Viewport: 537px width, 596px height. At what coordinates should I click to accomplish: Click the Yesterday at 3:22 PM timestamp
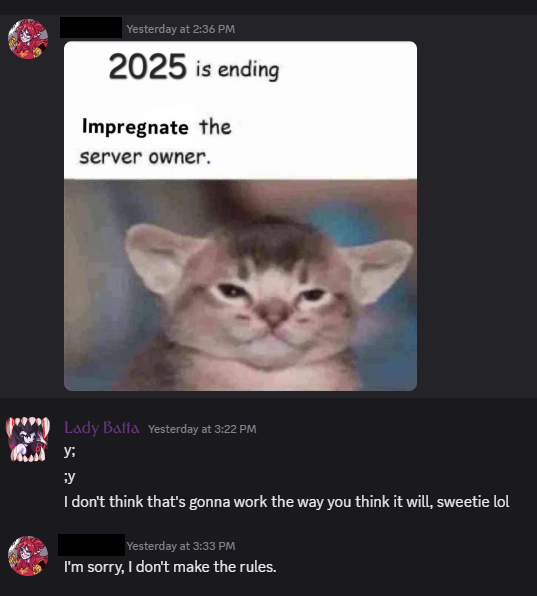202,429
